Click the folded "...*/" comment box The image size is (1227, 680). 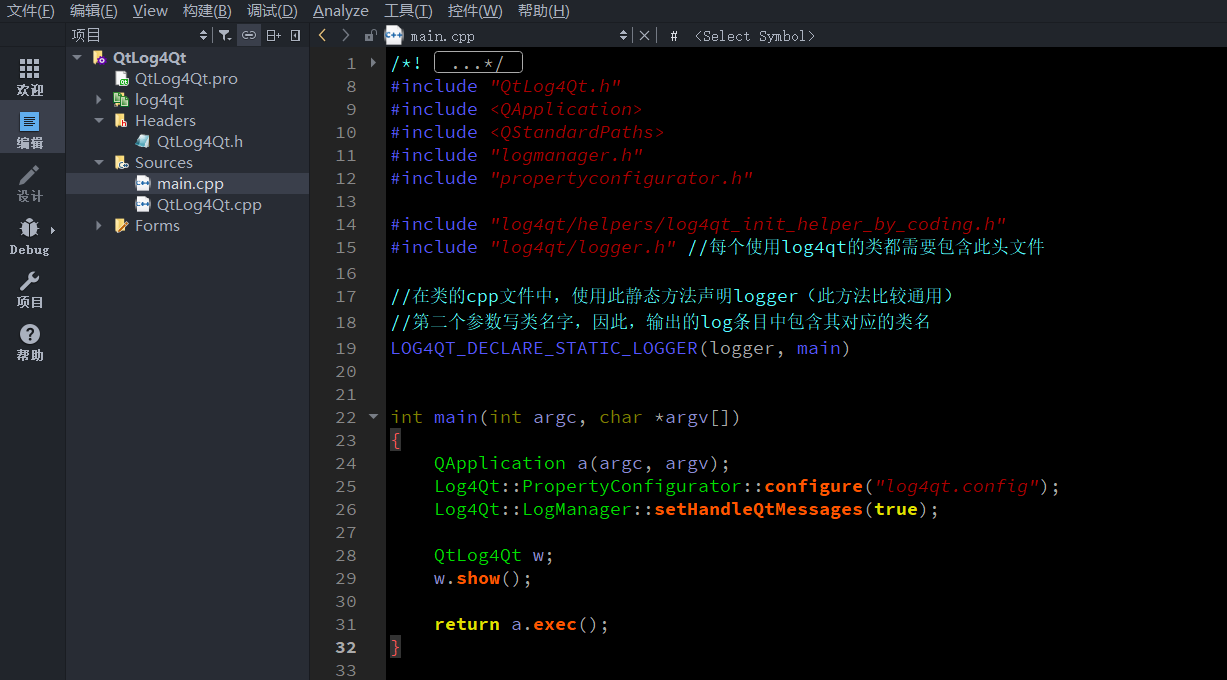[x=478, y=63]
